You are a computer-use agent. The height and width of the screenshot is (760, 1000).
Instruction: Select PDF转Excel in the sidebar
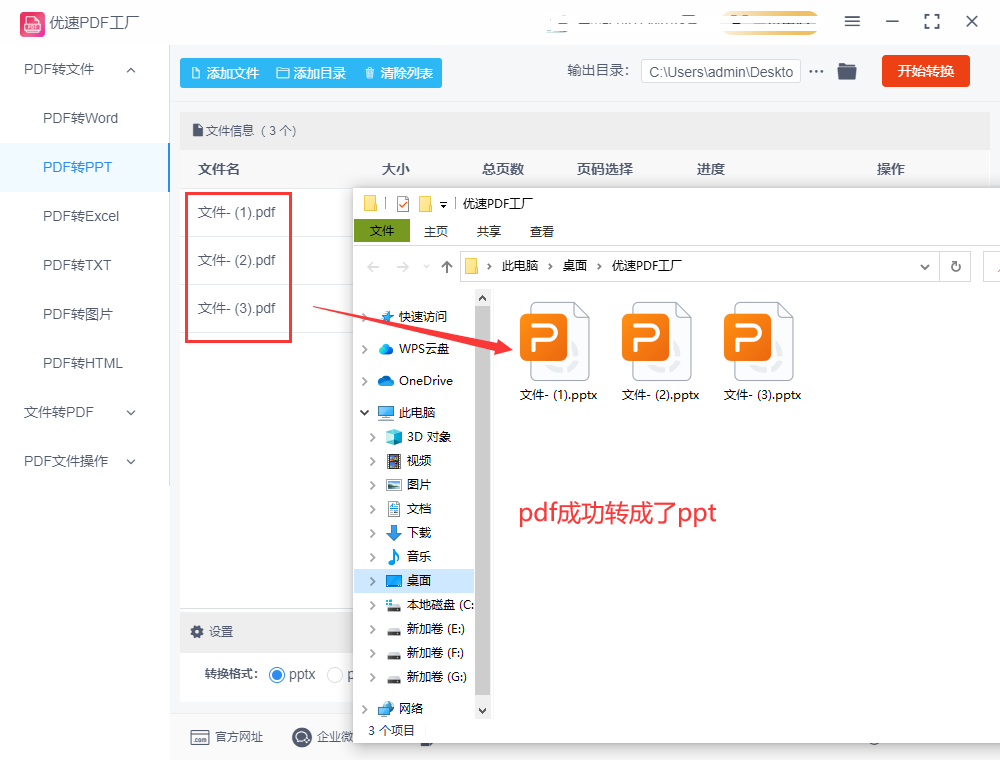point(81,216)
